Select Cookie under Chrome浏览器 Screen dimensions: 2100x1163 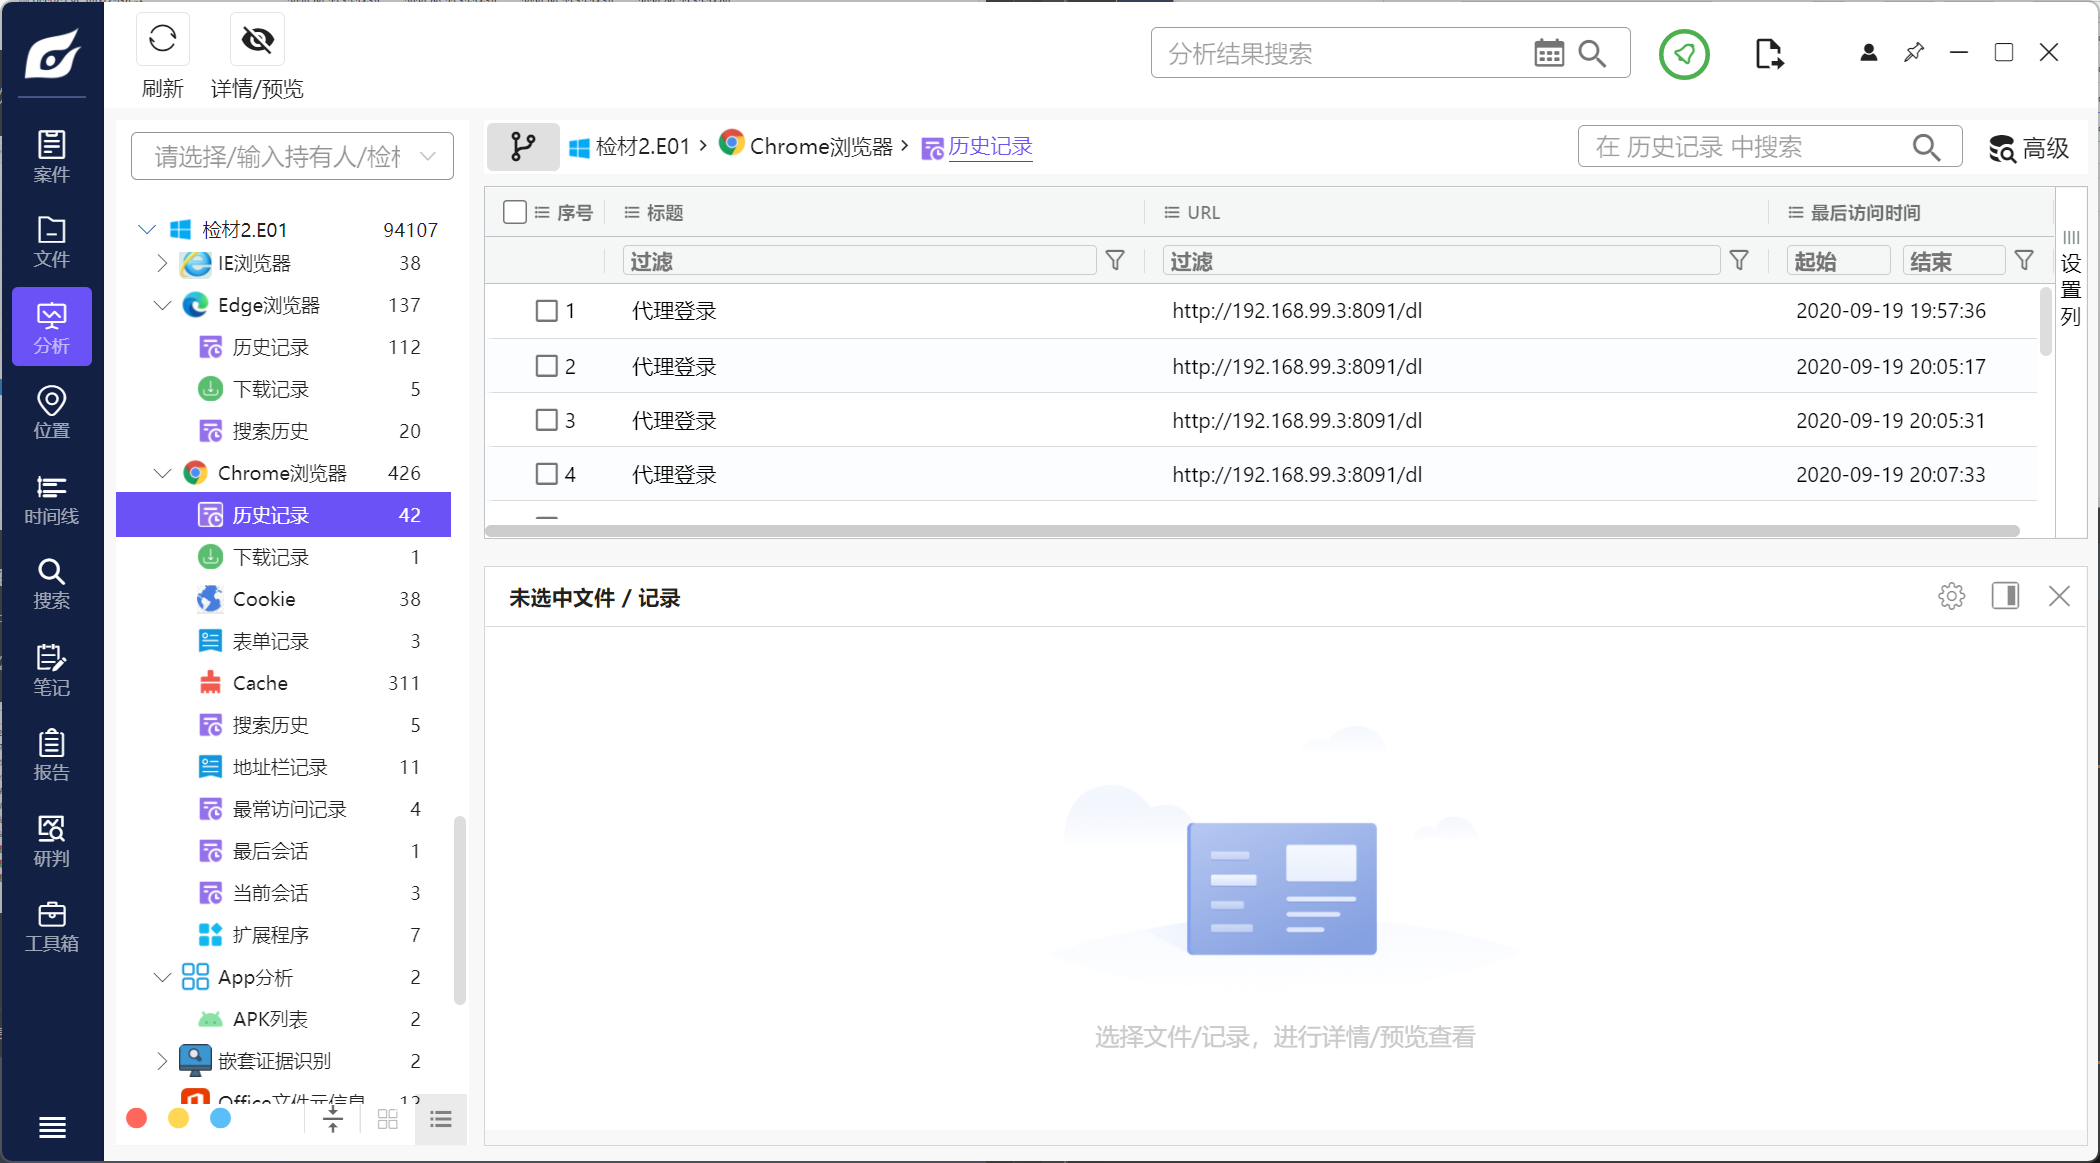tap(264, 599)
